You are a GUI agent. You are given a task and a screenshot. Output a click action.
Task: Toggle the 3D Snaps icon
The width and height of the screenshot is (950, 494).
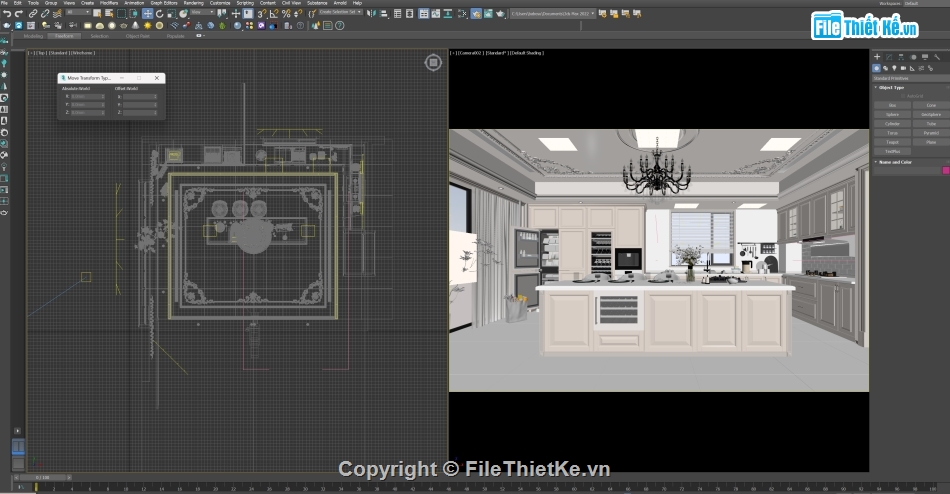[x=262, y=13]
